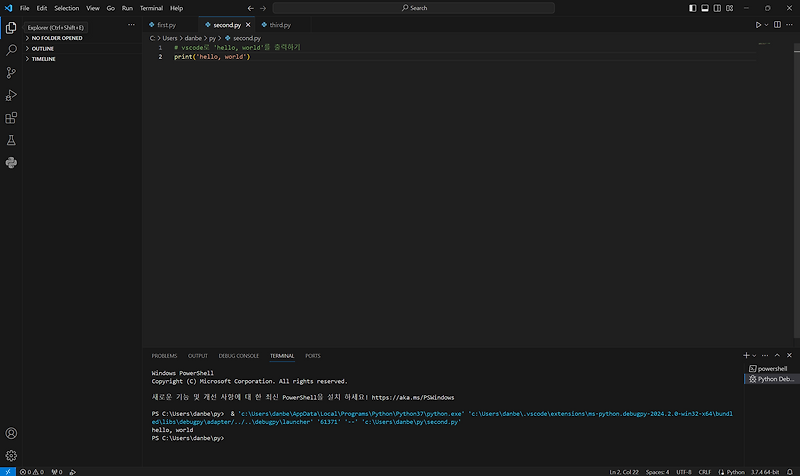The height and width of the screenshot is (476, 800).
Task: Open the Run menu
Action: coord(127,8)
